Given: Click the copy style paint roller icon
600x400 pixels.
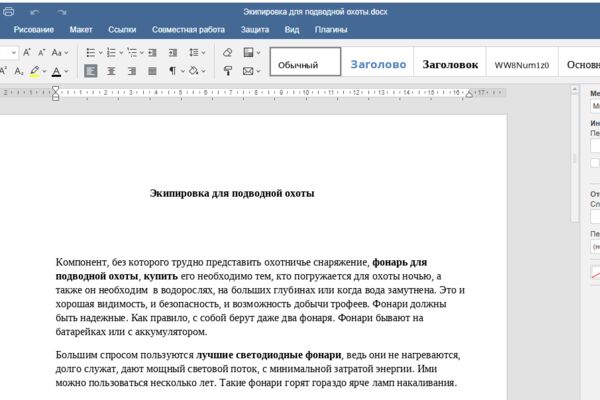Looking at the screenshot, I should click(x=228, y=71).
